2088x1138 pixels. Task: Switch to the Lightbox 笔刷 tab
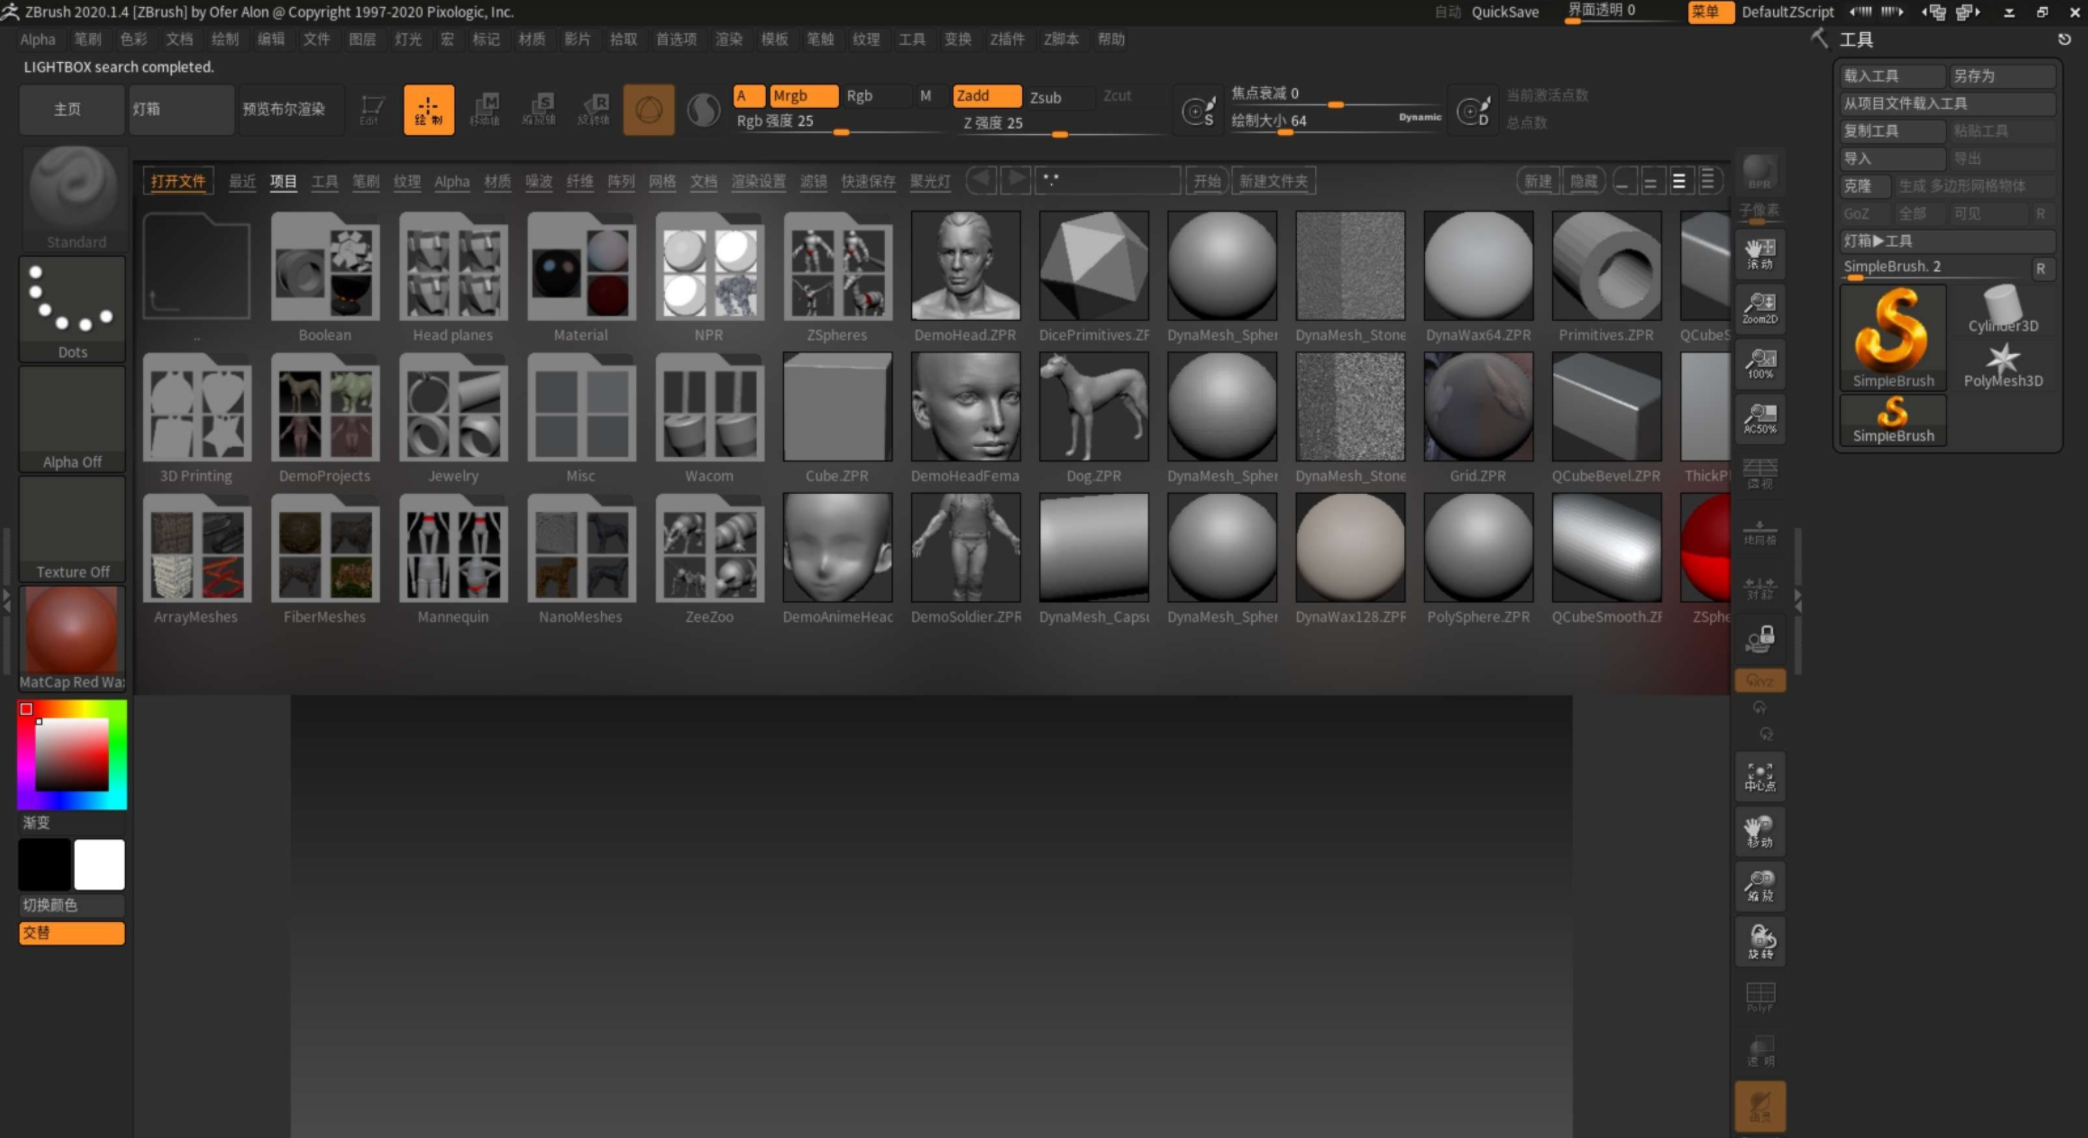(366, 181)
